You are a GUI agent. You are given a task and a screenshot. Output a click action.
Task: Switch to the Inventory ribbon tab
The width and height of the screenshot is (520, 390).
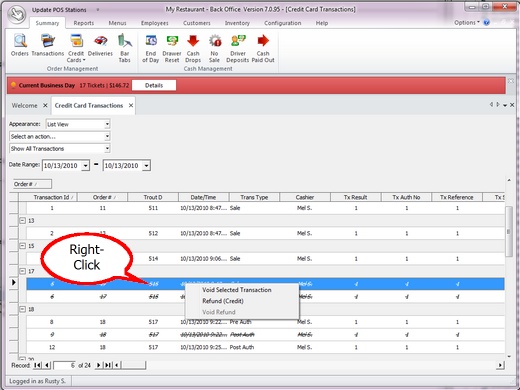coord(237,23)
